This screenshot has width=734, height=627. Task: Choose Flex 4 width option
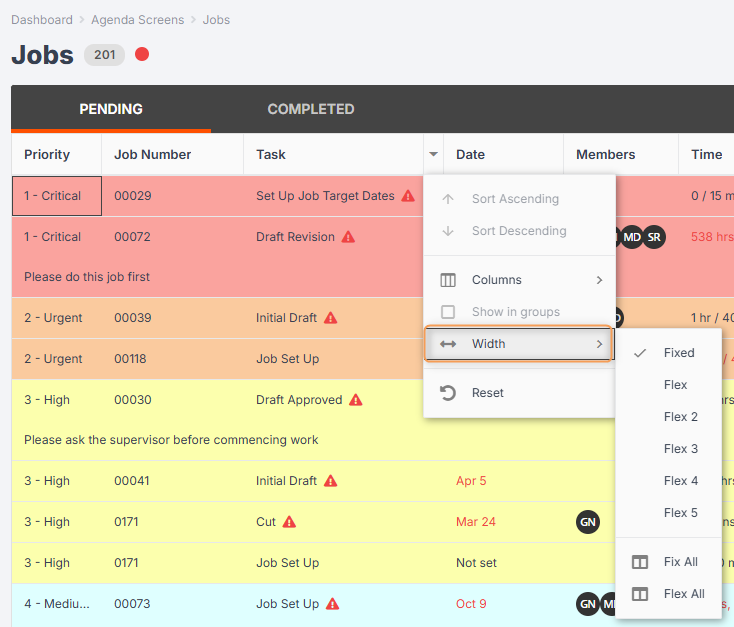[668, 481]
